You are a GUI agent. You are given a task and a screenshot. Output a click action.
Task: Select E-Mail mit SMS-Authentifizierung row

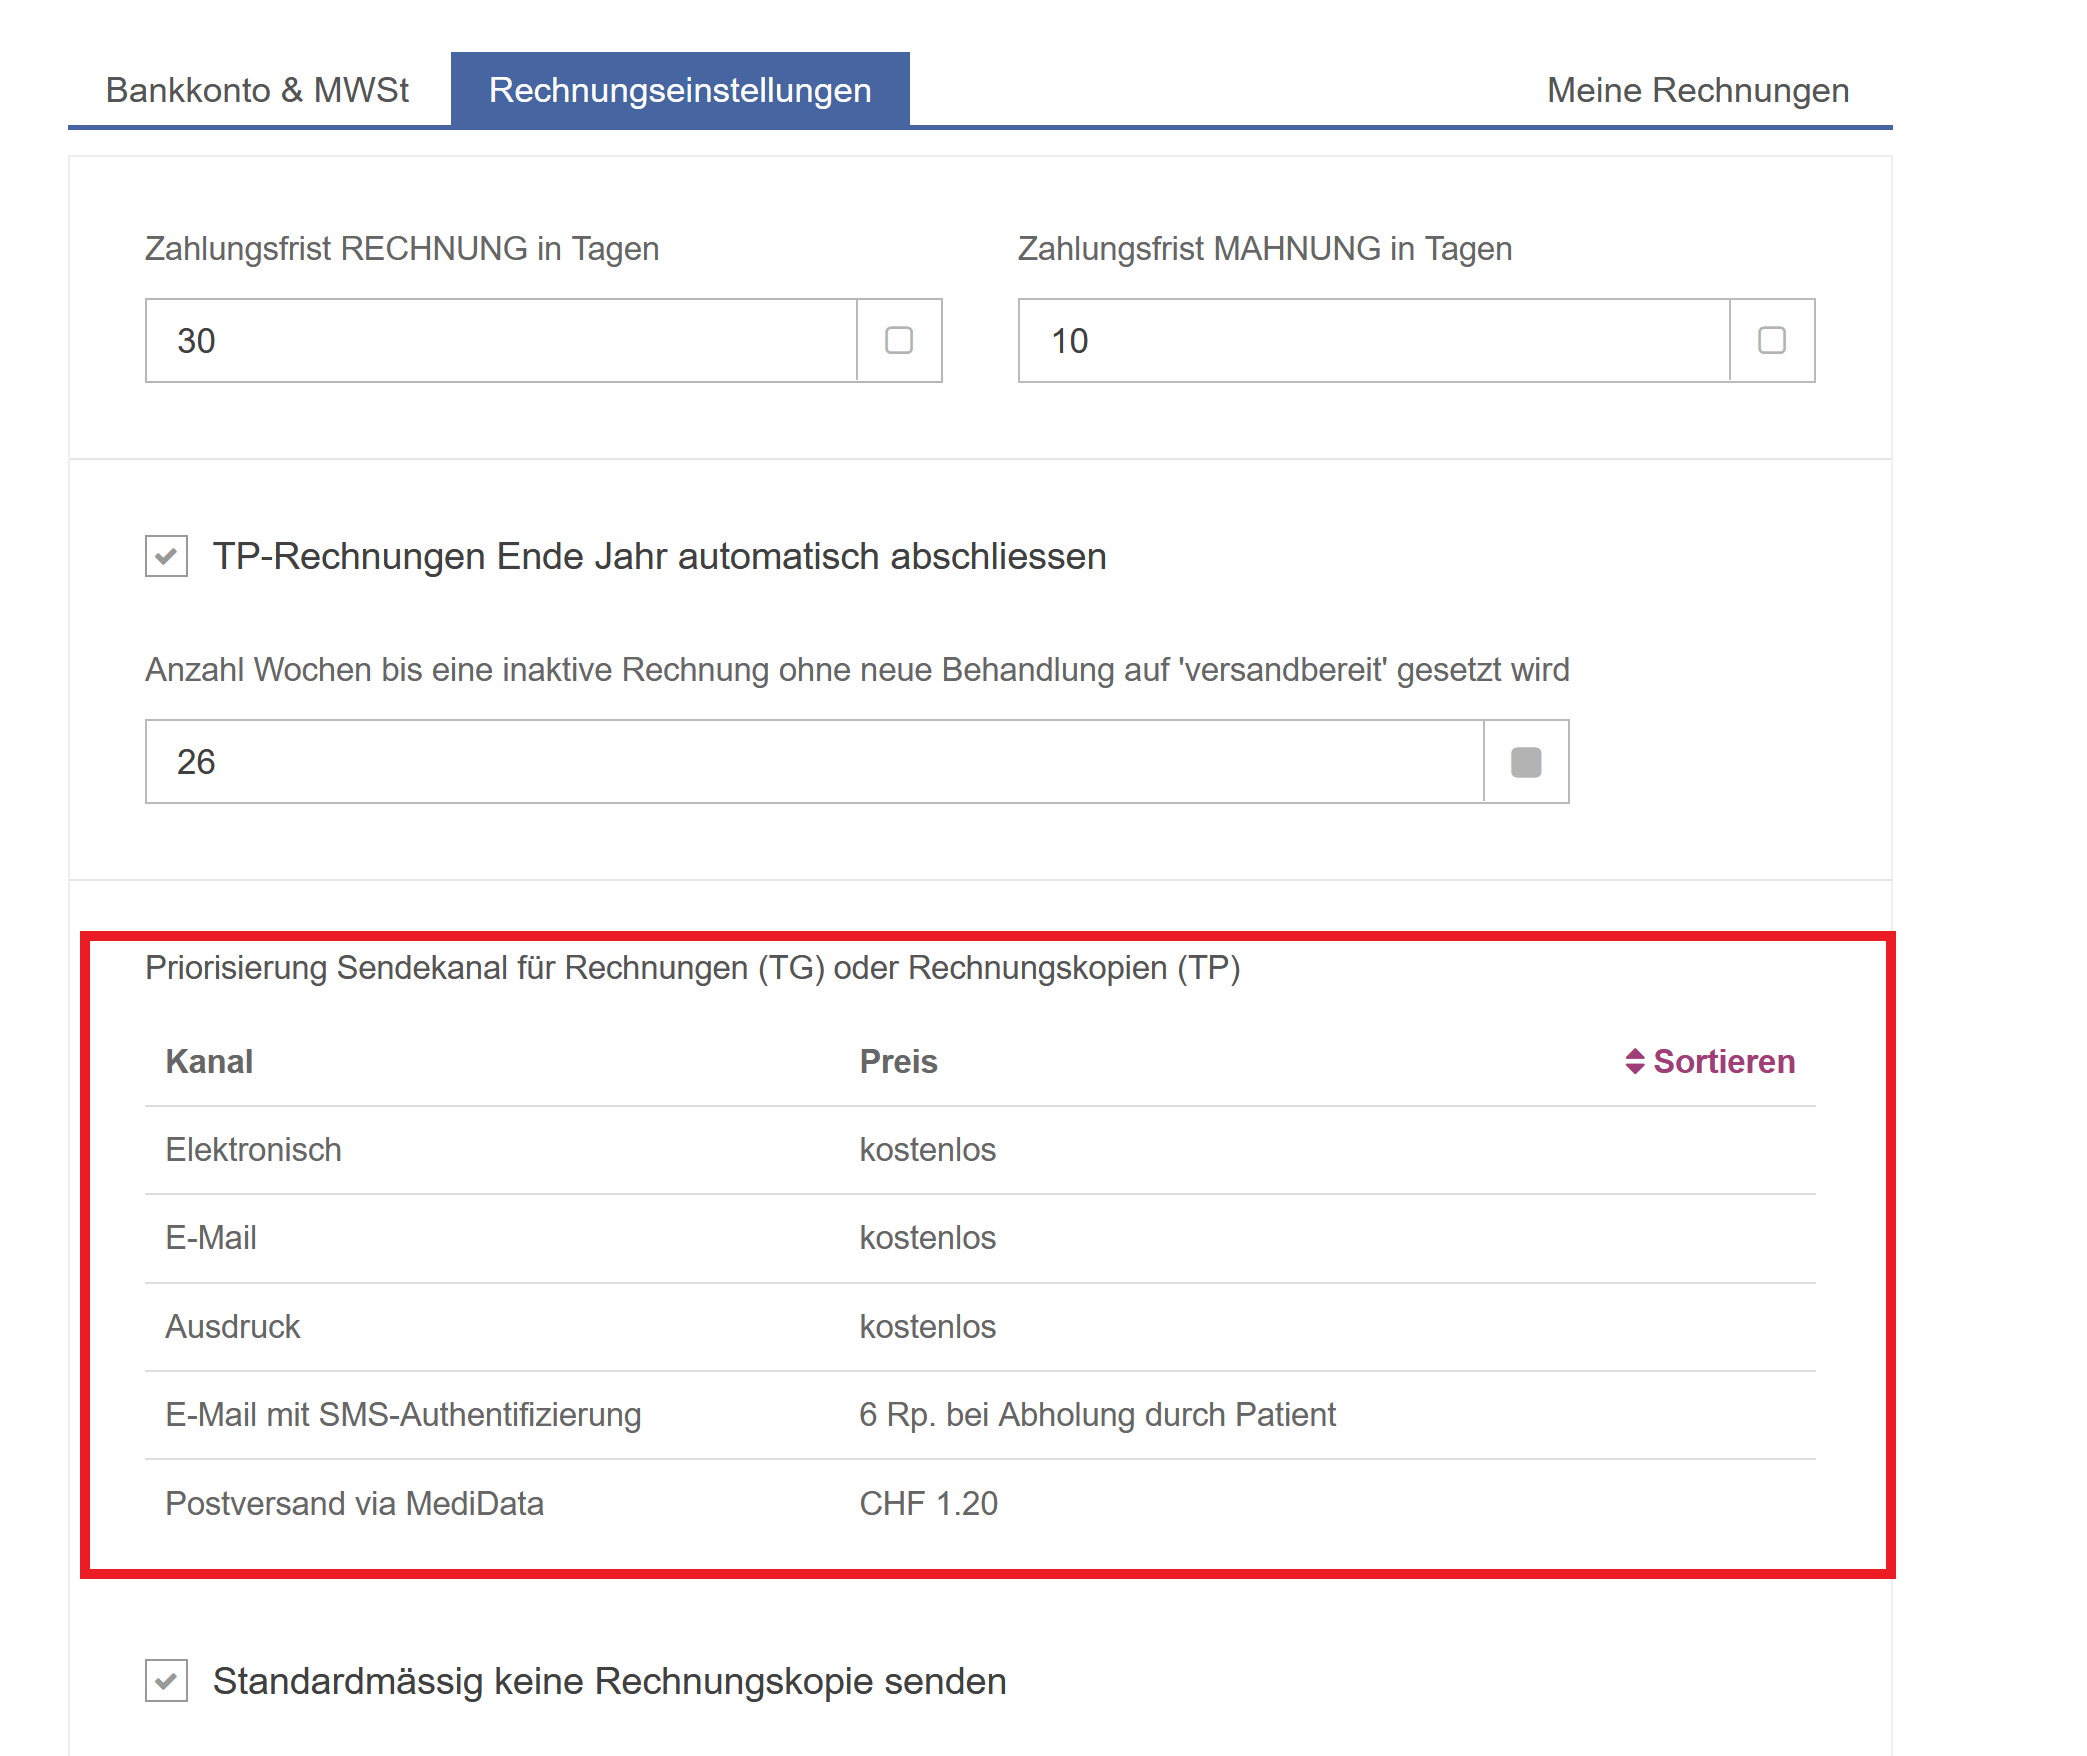click(x=980, y=1415)
